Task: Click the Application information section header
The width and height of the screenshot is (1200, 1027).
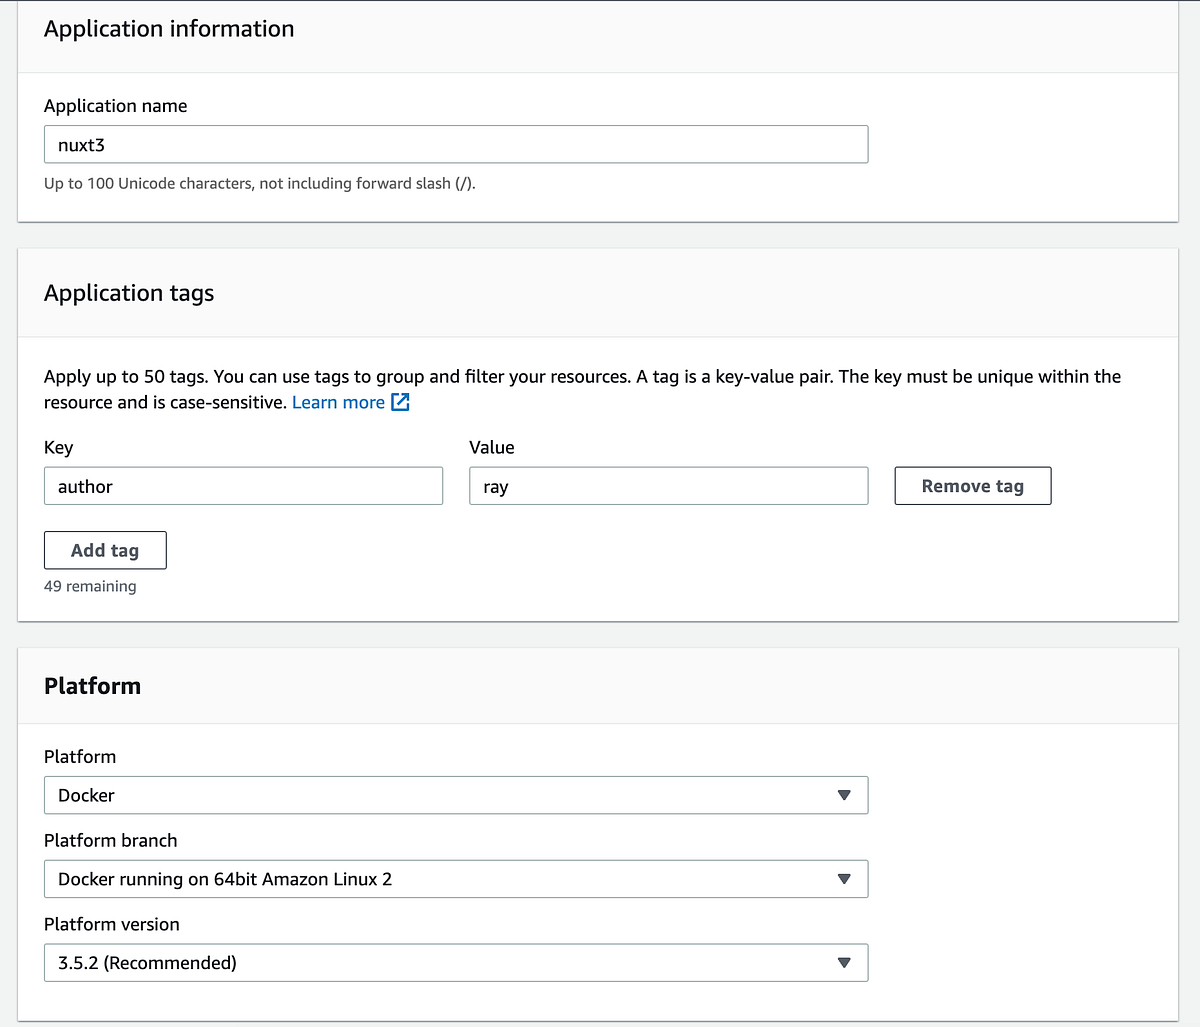Action: [x=168, y=28]
